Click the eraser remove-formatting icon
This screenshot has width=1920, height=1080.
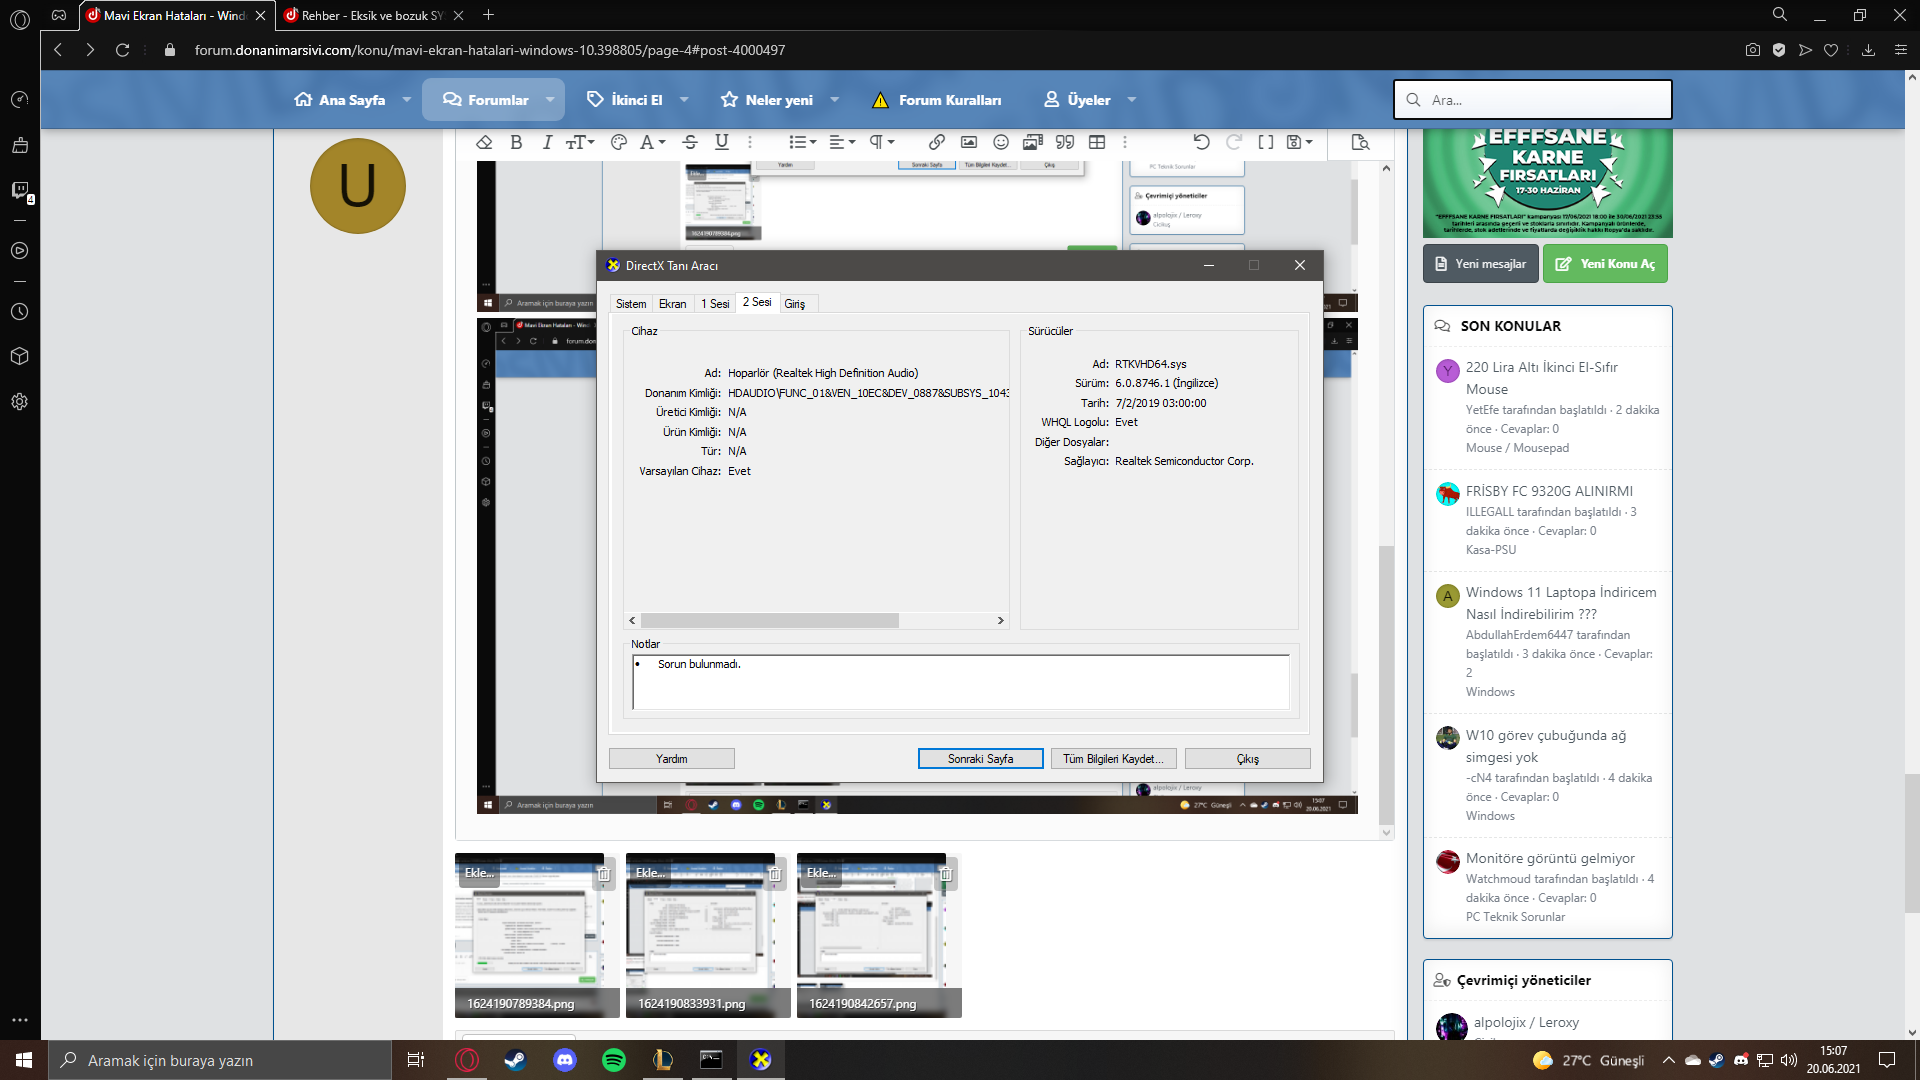tap(484, 142)
